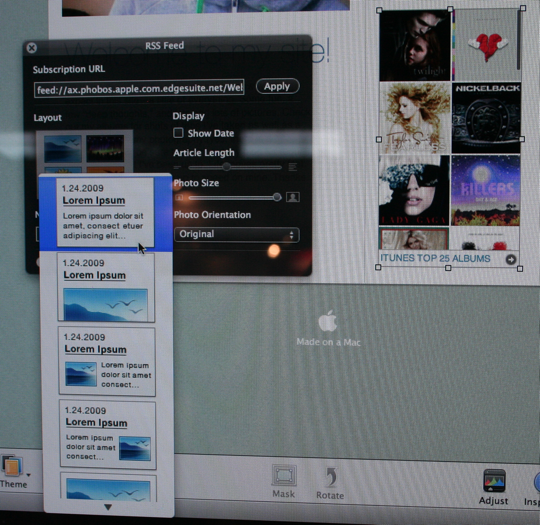Click the long article icon by Article Length

click(292, 167)
